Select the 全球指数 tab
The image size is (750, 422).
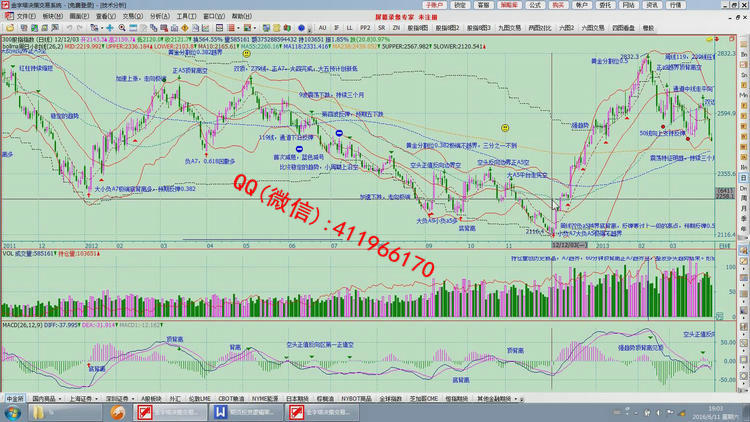point(390,398)
